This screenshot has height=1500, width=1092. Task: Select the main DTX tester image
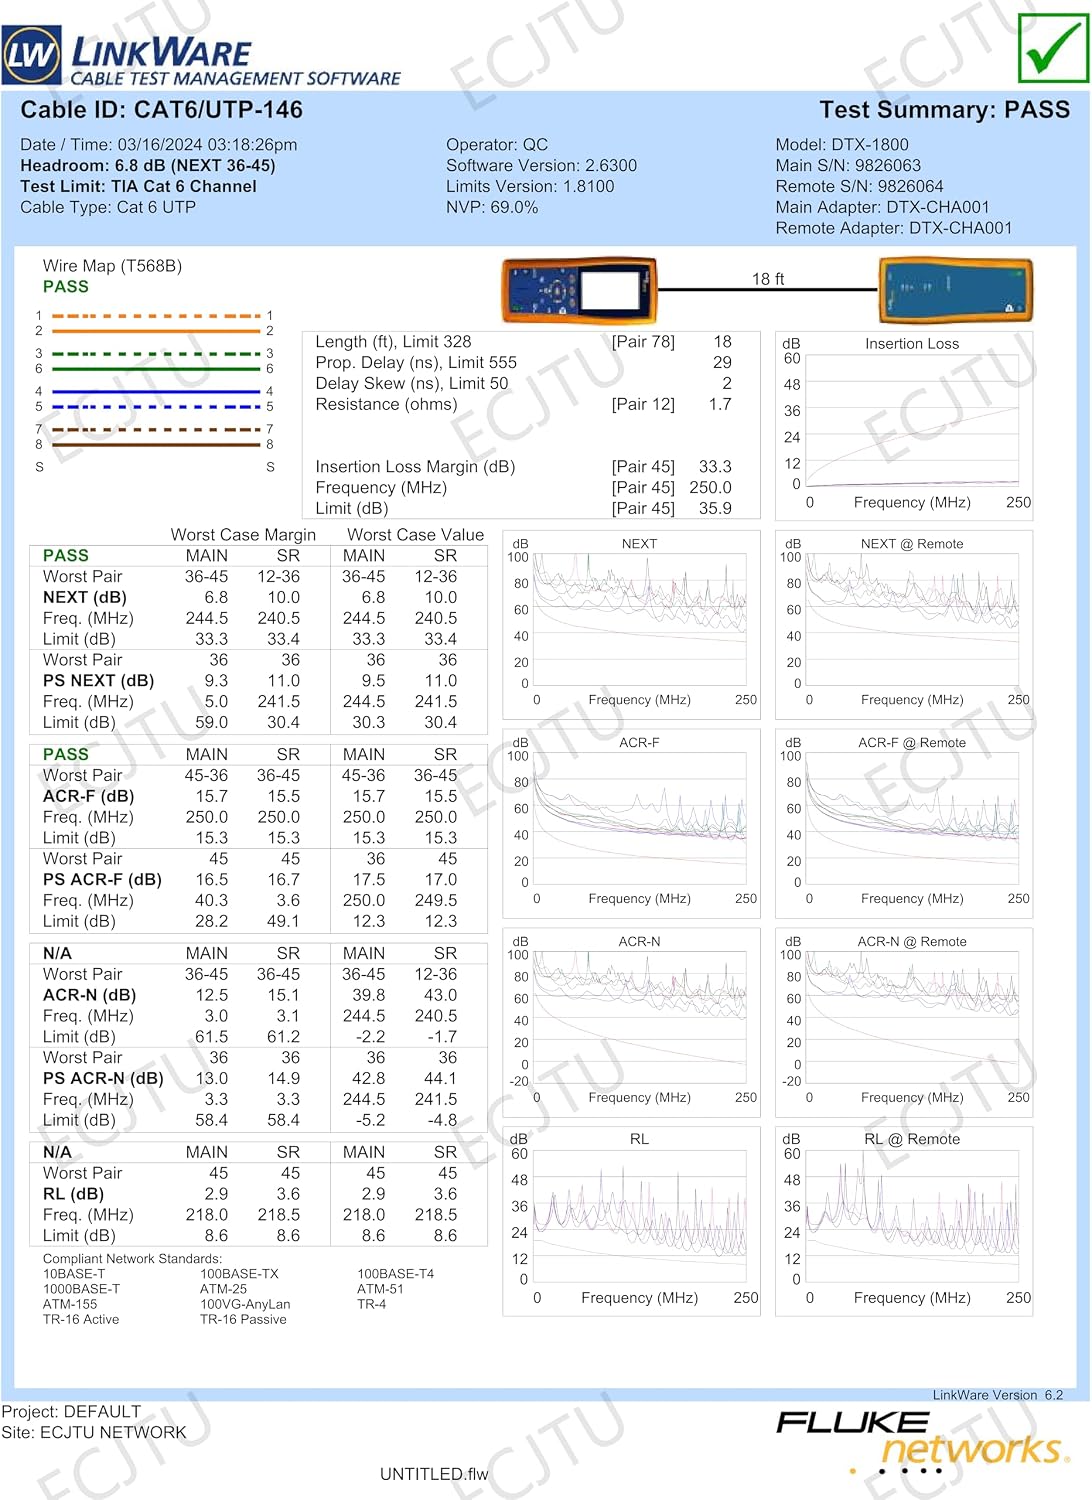pyautogui.click(x=579, y=290)
